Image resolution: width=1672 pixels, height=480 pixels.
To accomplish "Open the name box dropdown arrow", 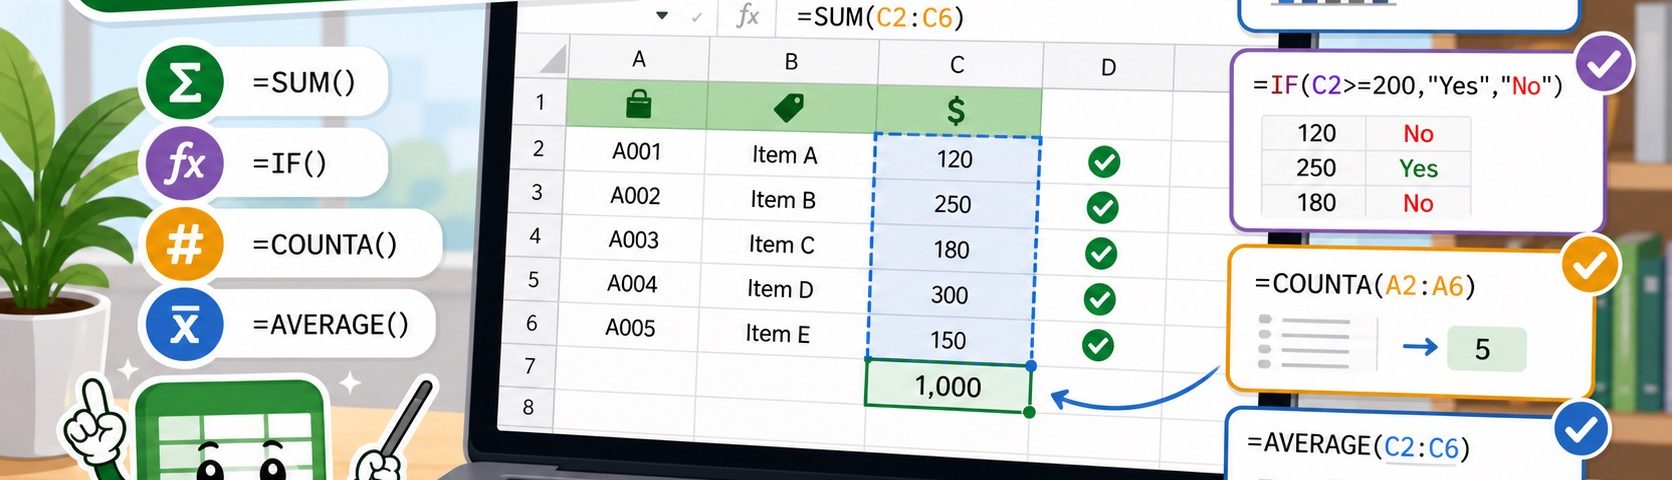I will click(x=662, y=15).
